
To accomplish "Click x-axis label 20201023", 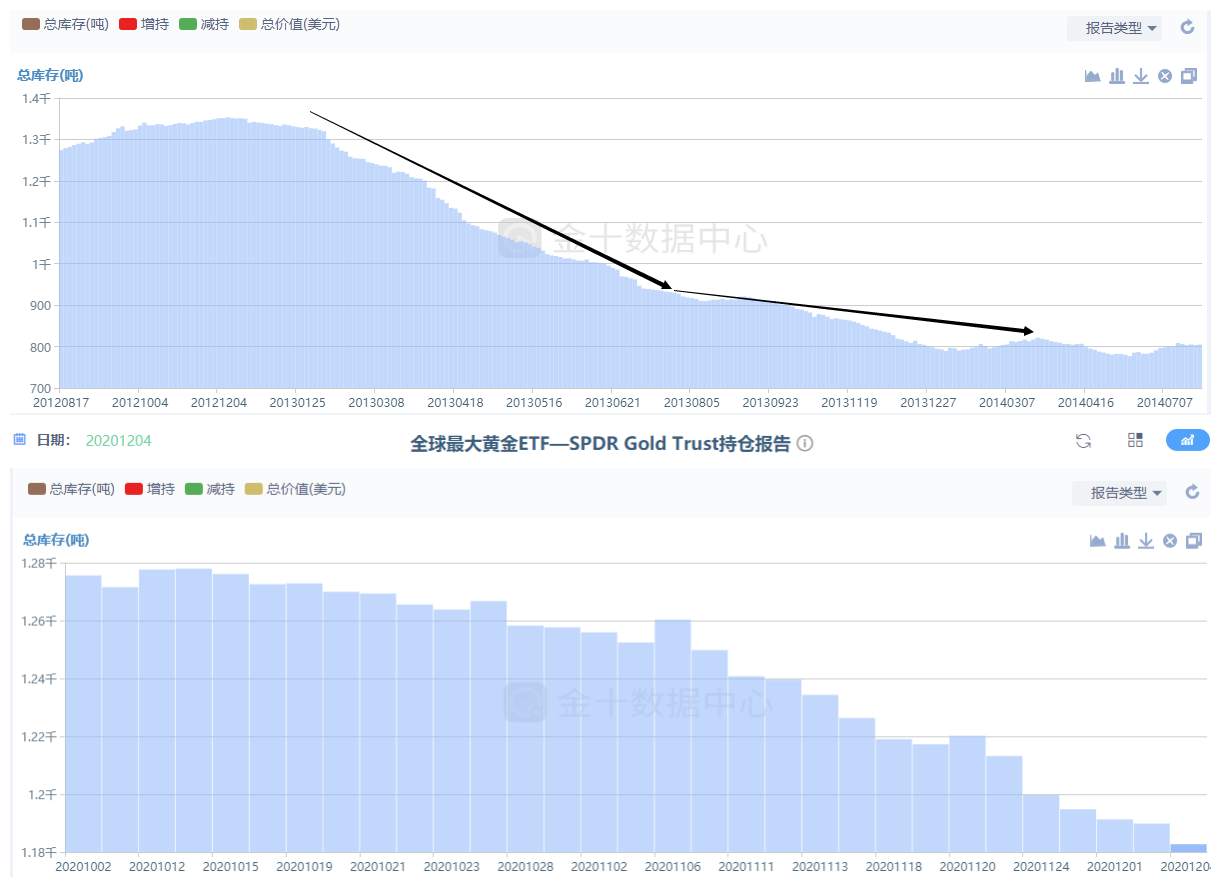I will pos(452,867).
